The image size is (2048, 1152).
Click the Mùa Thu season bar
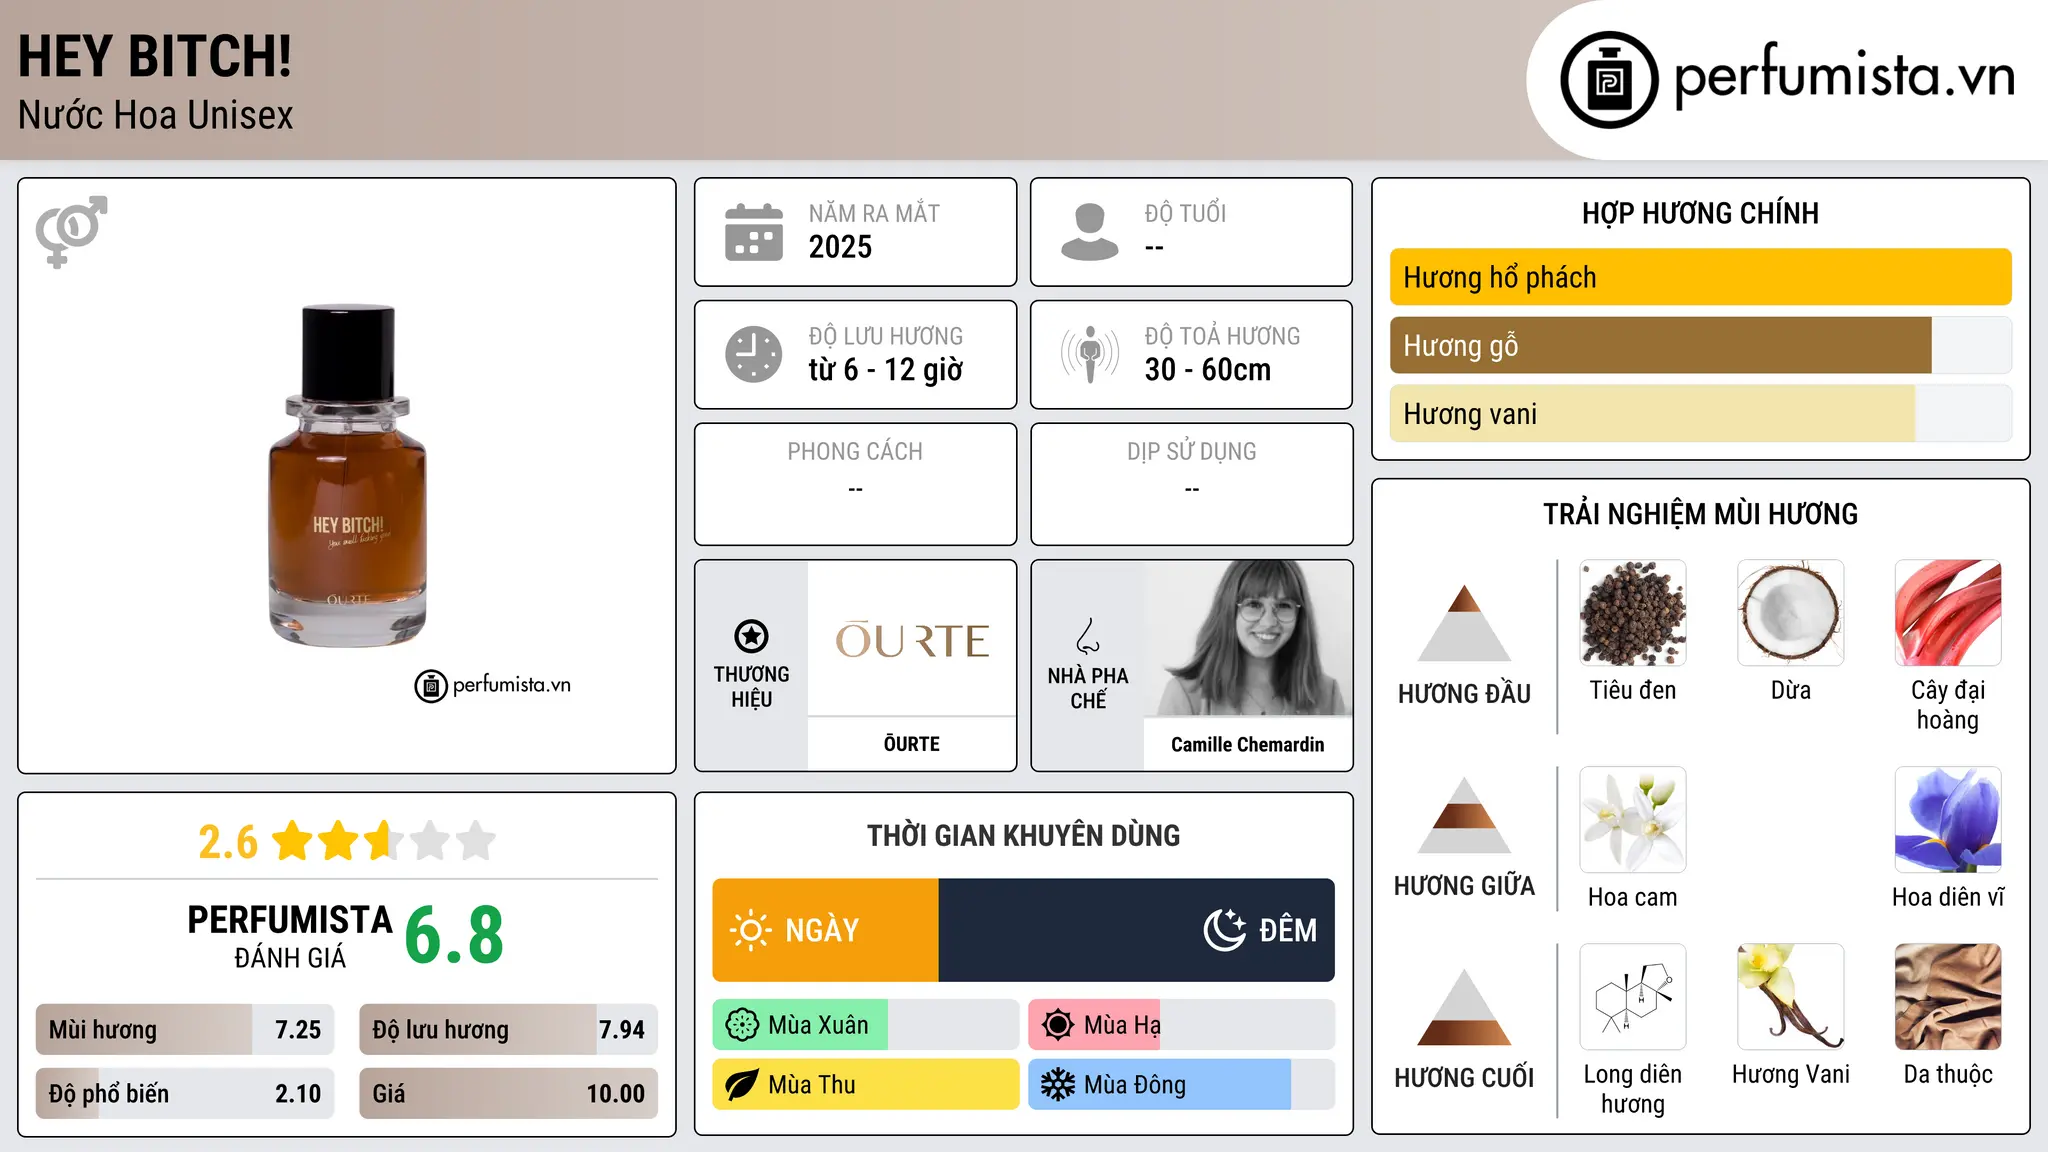pos(866,1085)
